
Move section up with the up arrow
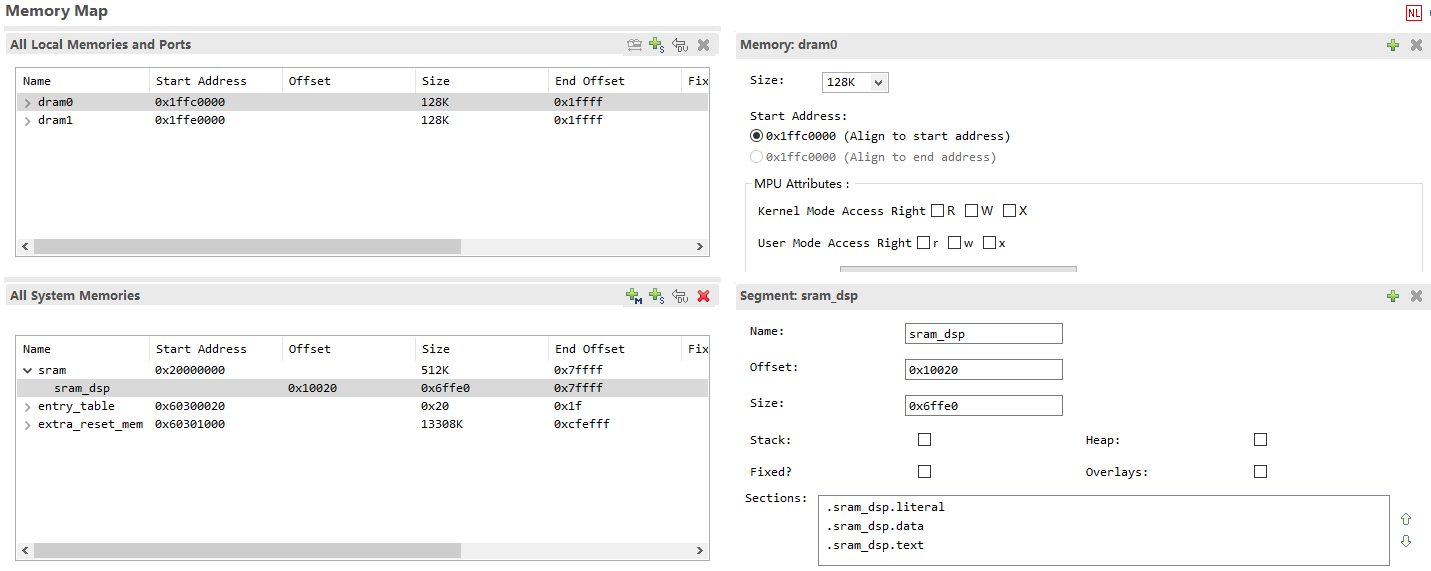coord(1406,519)
